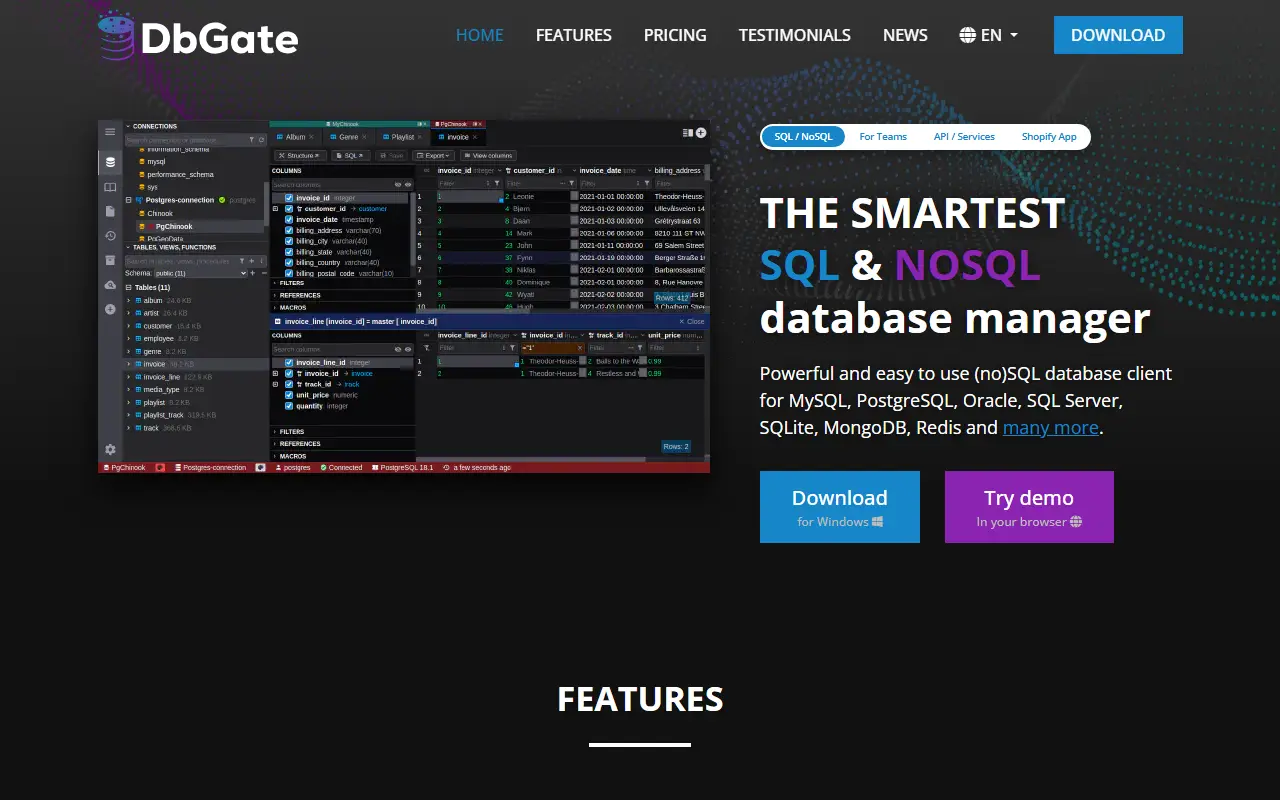Collapse the Postgres-connection tree node
This screenshot has width=1280, height=800.
pos(129,200)
